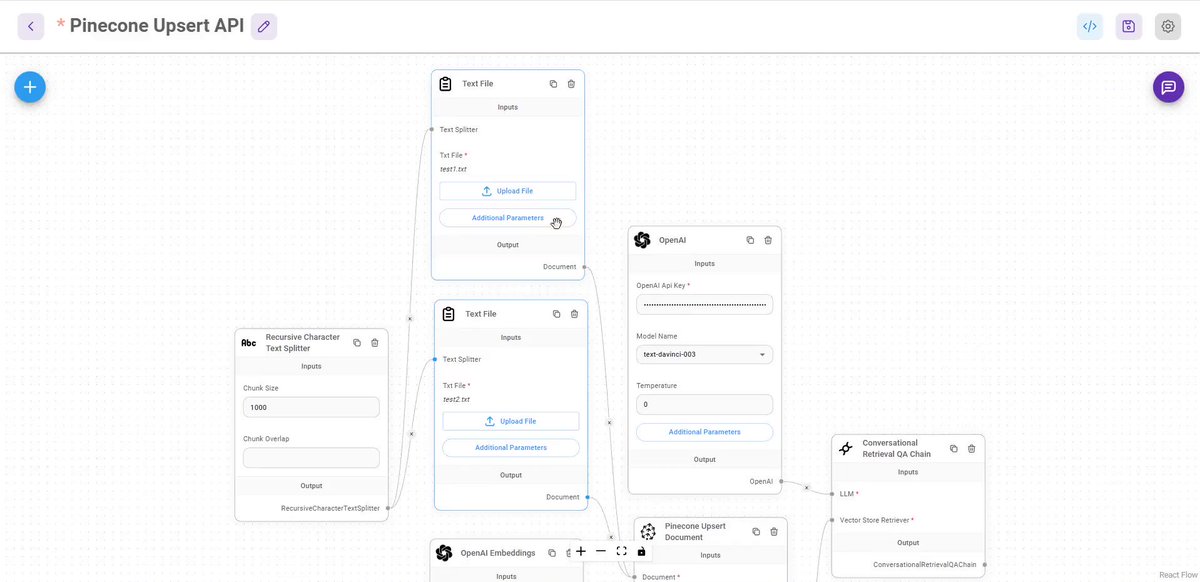Image resolution: width=1200 pixels, height=582 pixels.
Task: Duplicate the top Text File node (test1.txt)
Action: 553,84
